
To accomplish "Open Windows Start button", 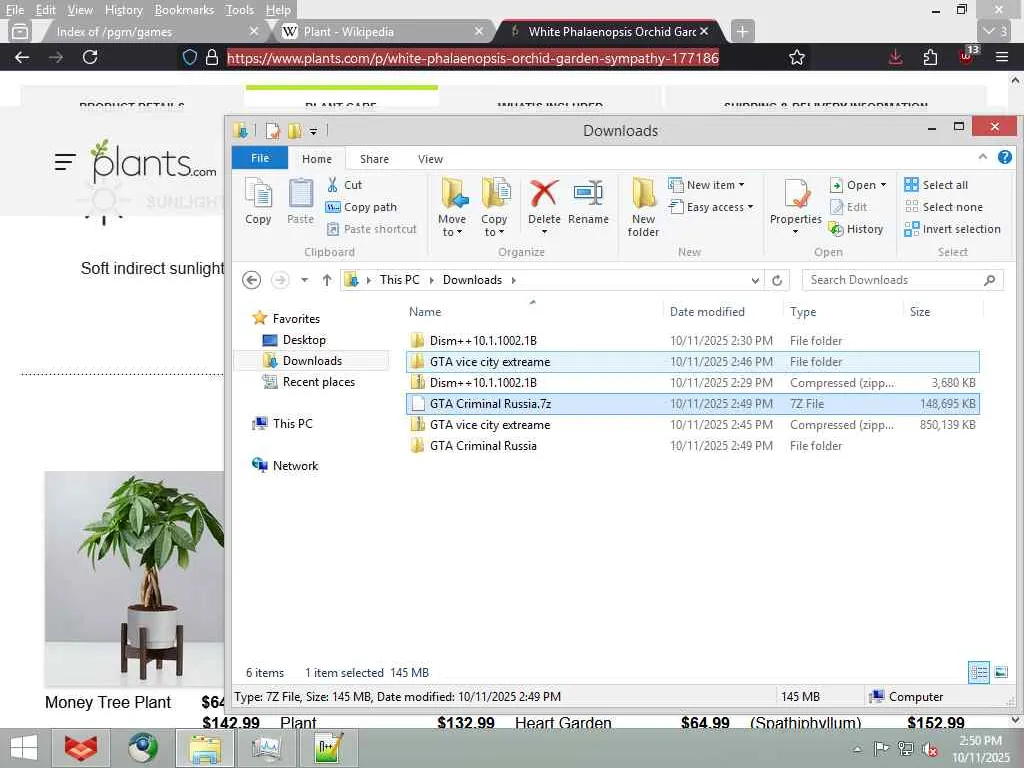I will (24, 748).
